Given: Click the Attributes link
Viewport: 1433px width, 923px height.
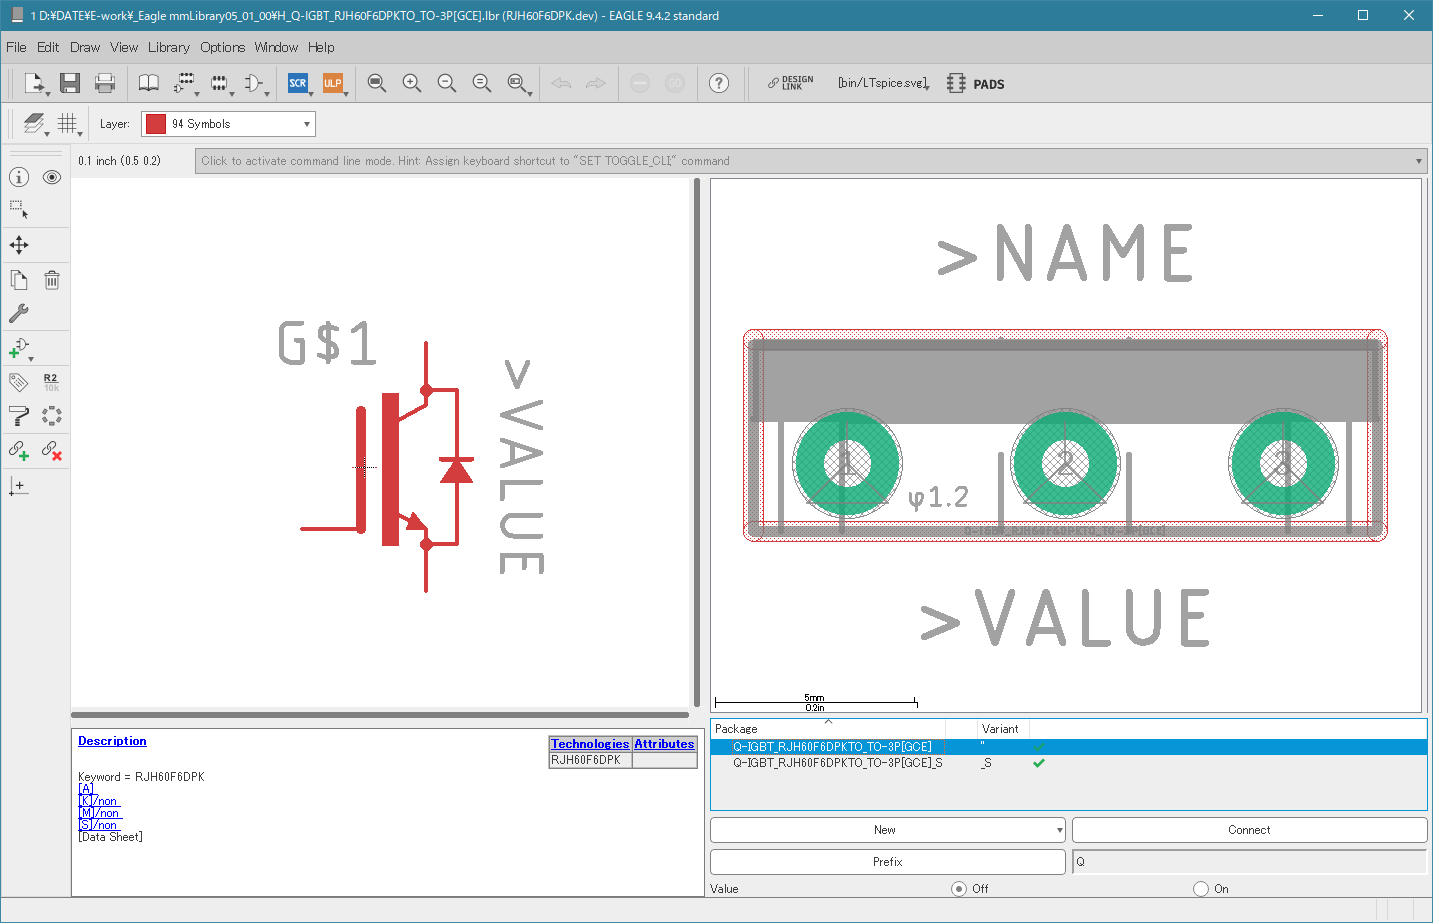Looking at the screenshot, I should click(664, 744).
